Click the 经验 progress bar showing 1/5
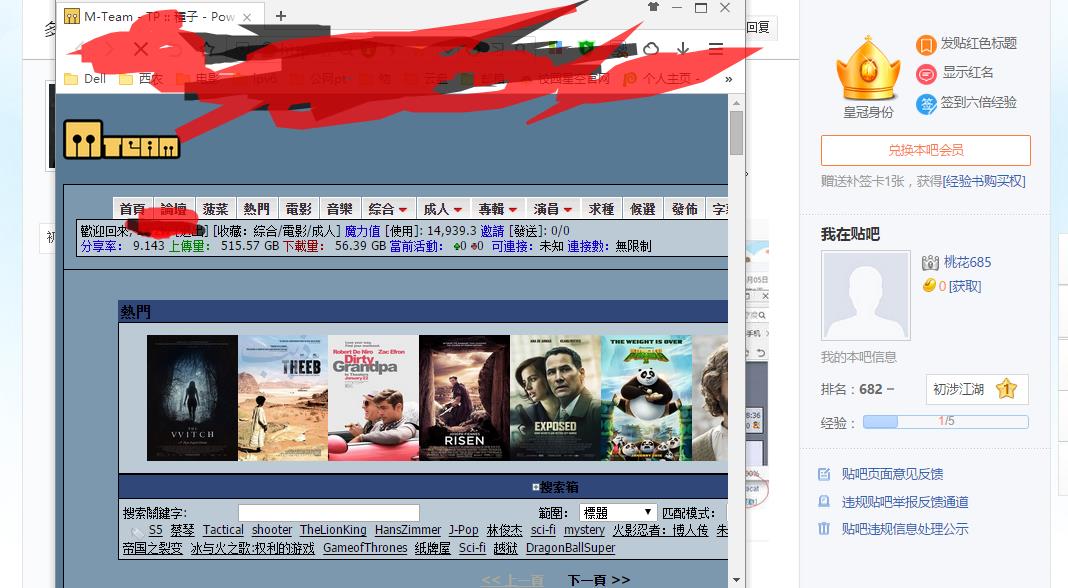The height and width of the screenshot is (588, 1068). point(945,422)
